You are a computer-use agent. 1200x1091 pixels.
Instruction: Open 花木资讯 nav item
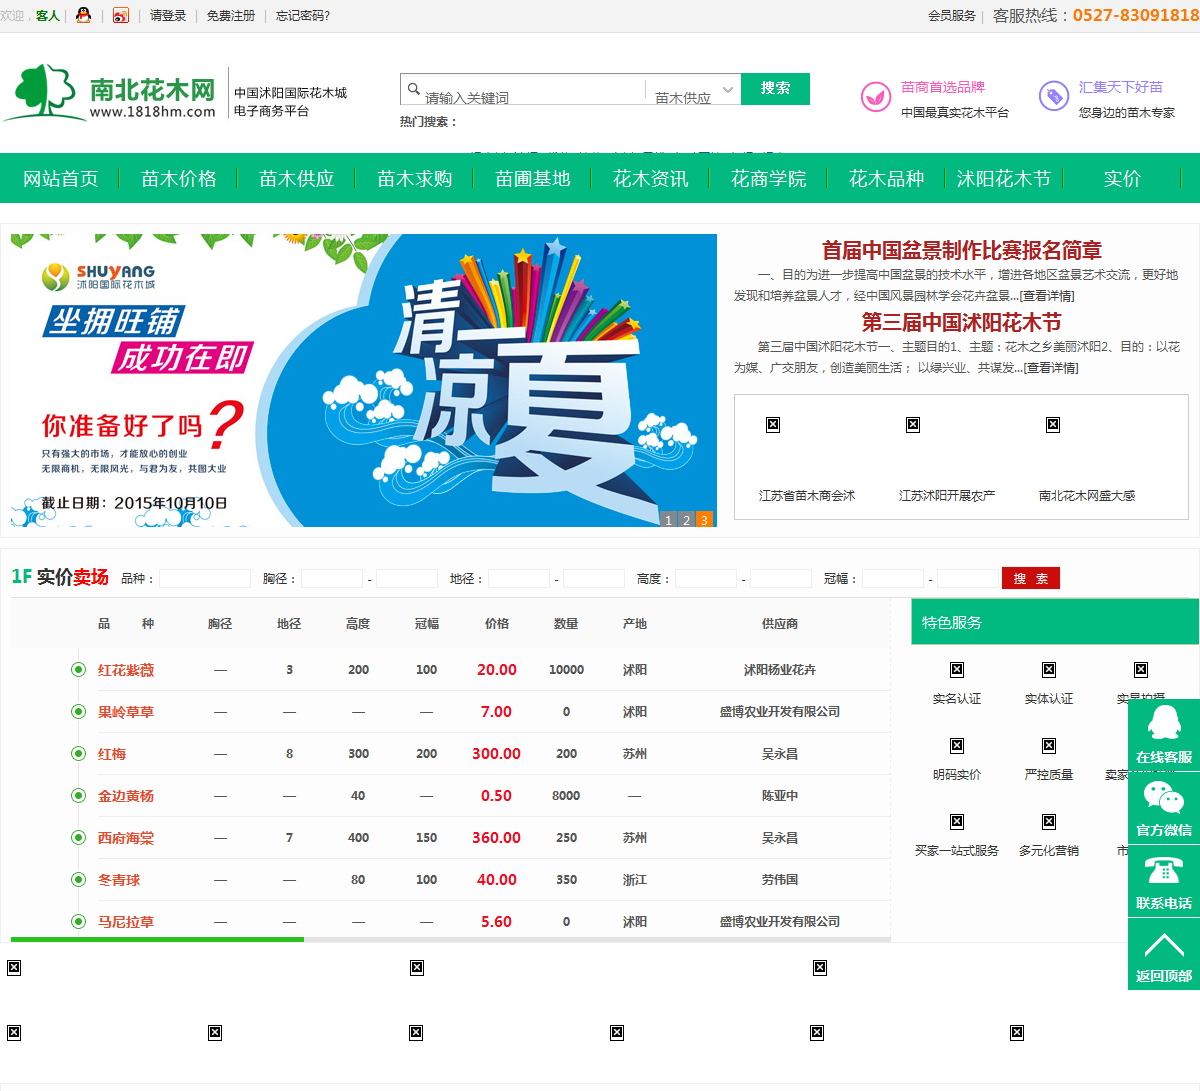point(651,178)
